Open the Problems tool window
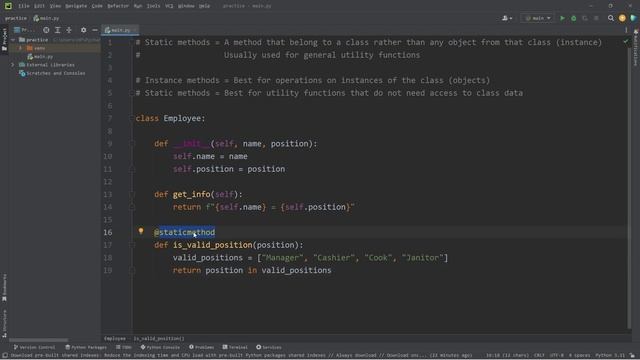This screenshot has height=360, width=640. tap(201, 347)
